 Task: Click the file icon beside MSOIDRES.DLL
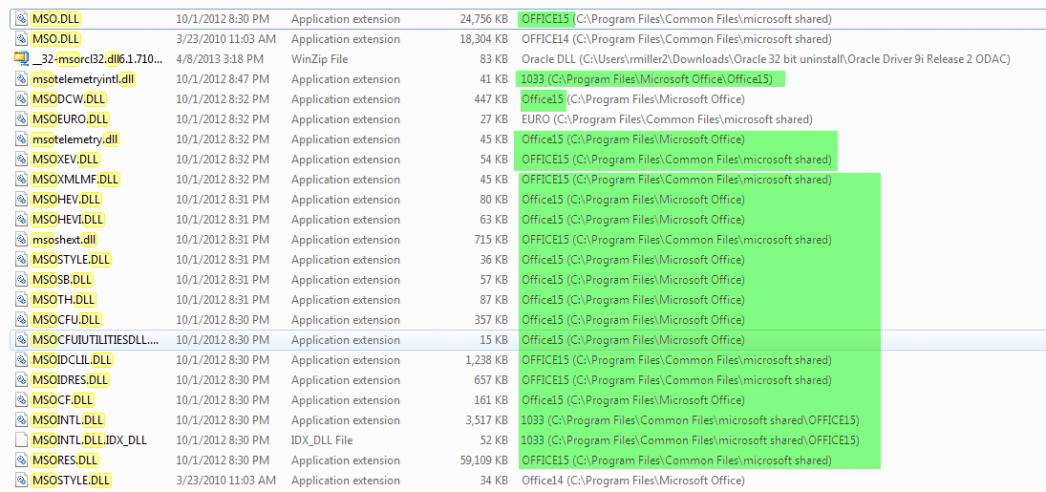21,380
